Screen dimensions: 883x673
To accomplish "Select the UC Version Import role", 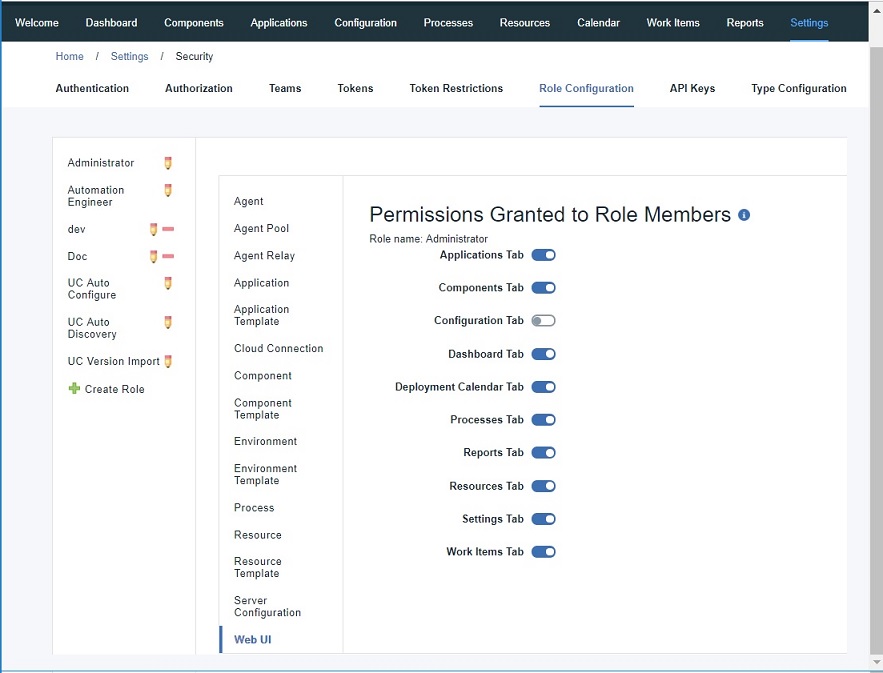I will pos(113,362).
